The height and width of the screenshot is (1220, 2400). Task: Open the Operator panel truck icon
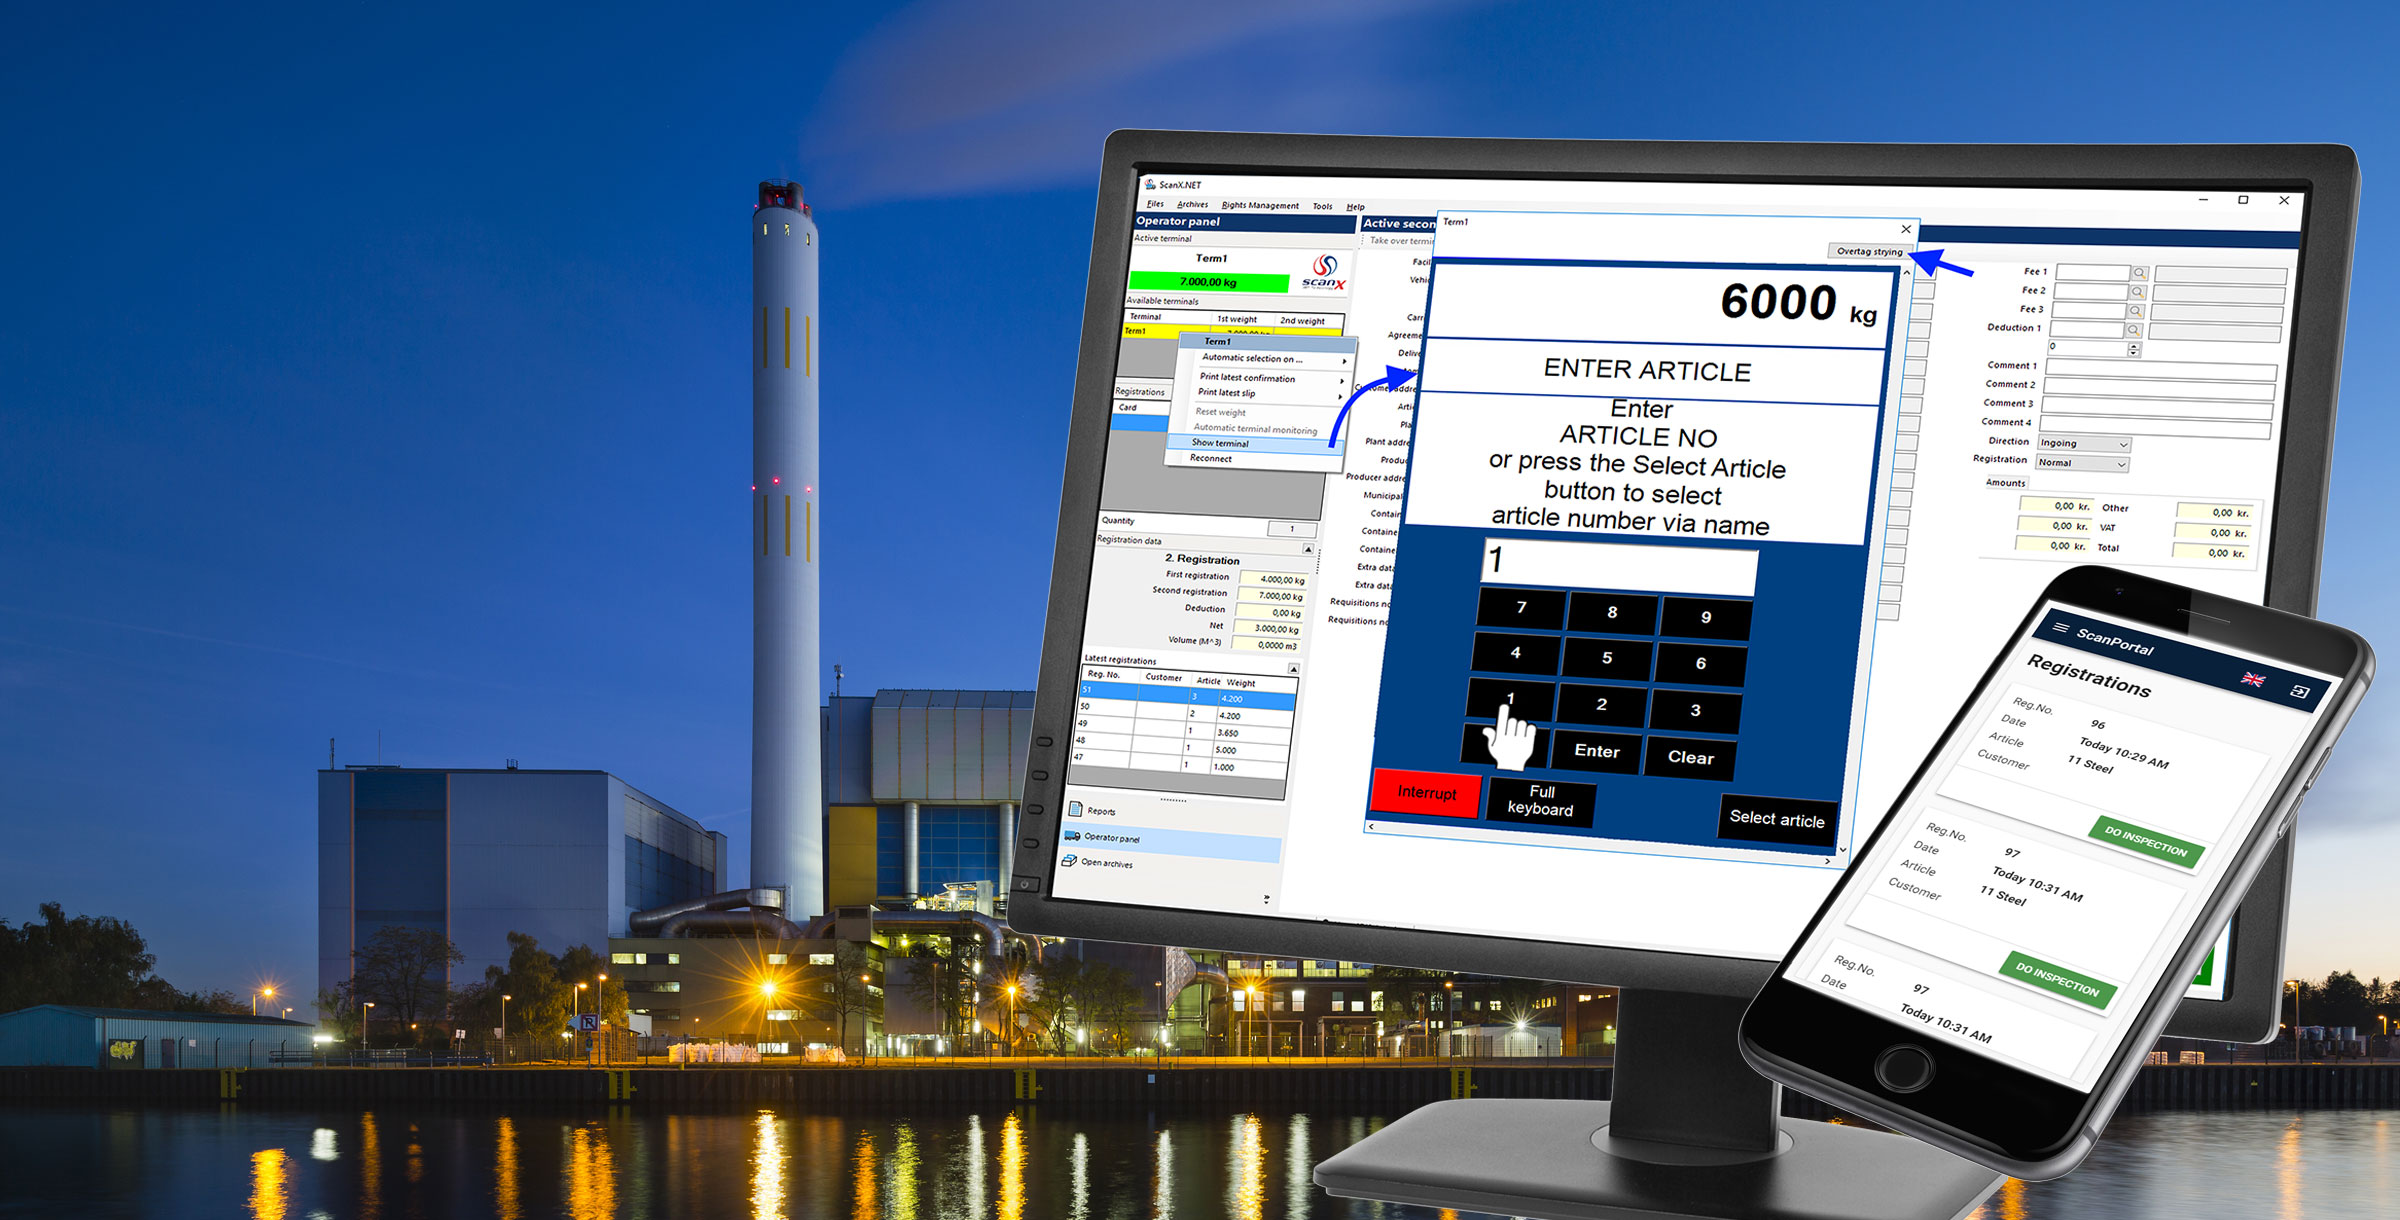pyautogui.click(x=1073, y=836)
